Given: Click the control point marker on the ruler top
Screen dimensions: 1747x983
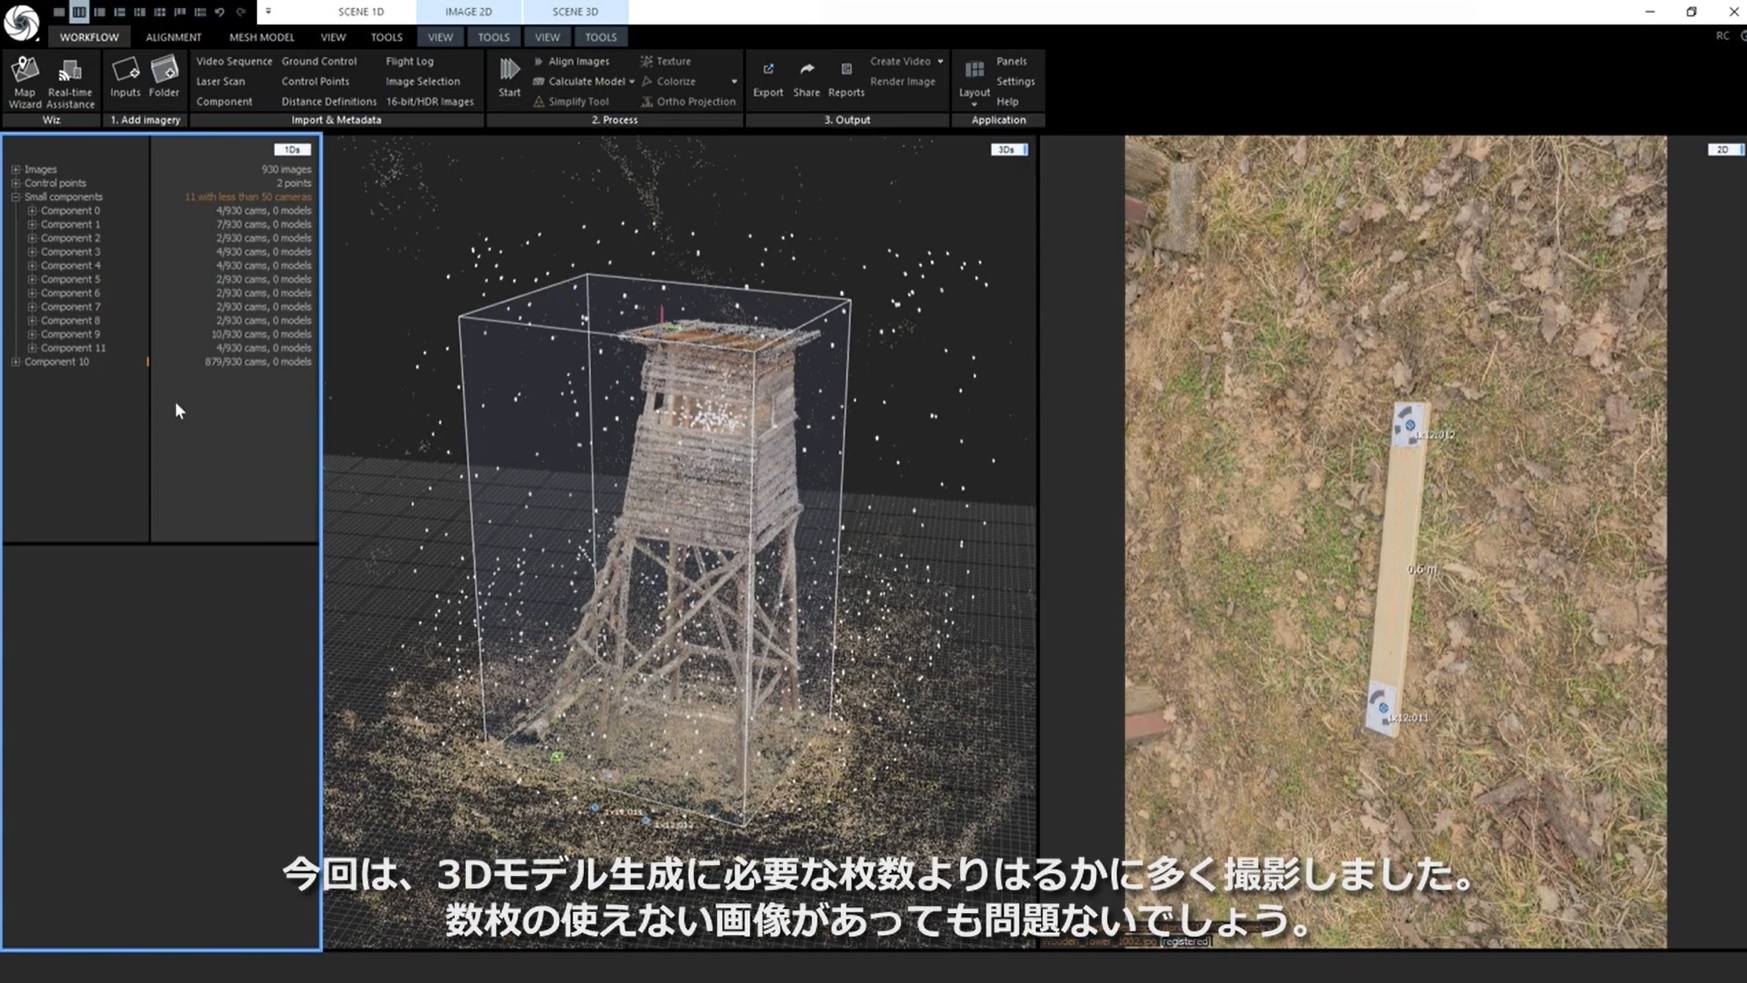Looking at the screenshot, I should pyautogui.click(x=1410, y=425).
